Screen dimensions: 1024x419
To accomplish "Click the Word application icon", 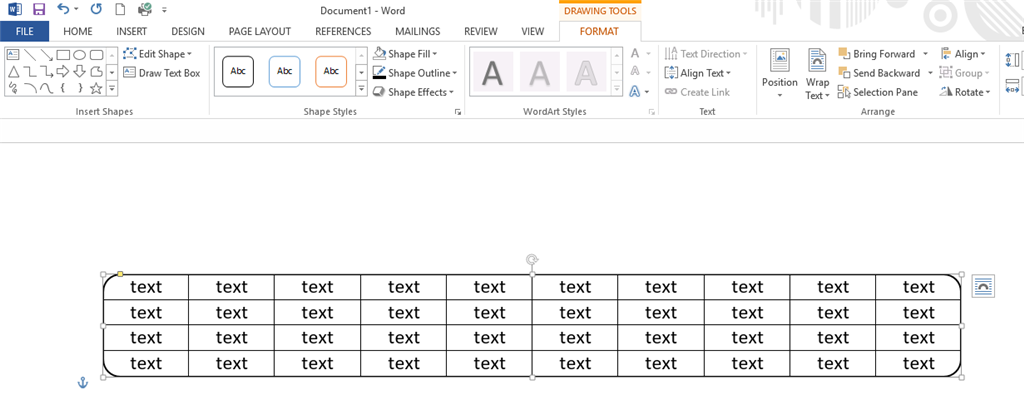I will point(14,9).
